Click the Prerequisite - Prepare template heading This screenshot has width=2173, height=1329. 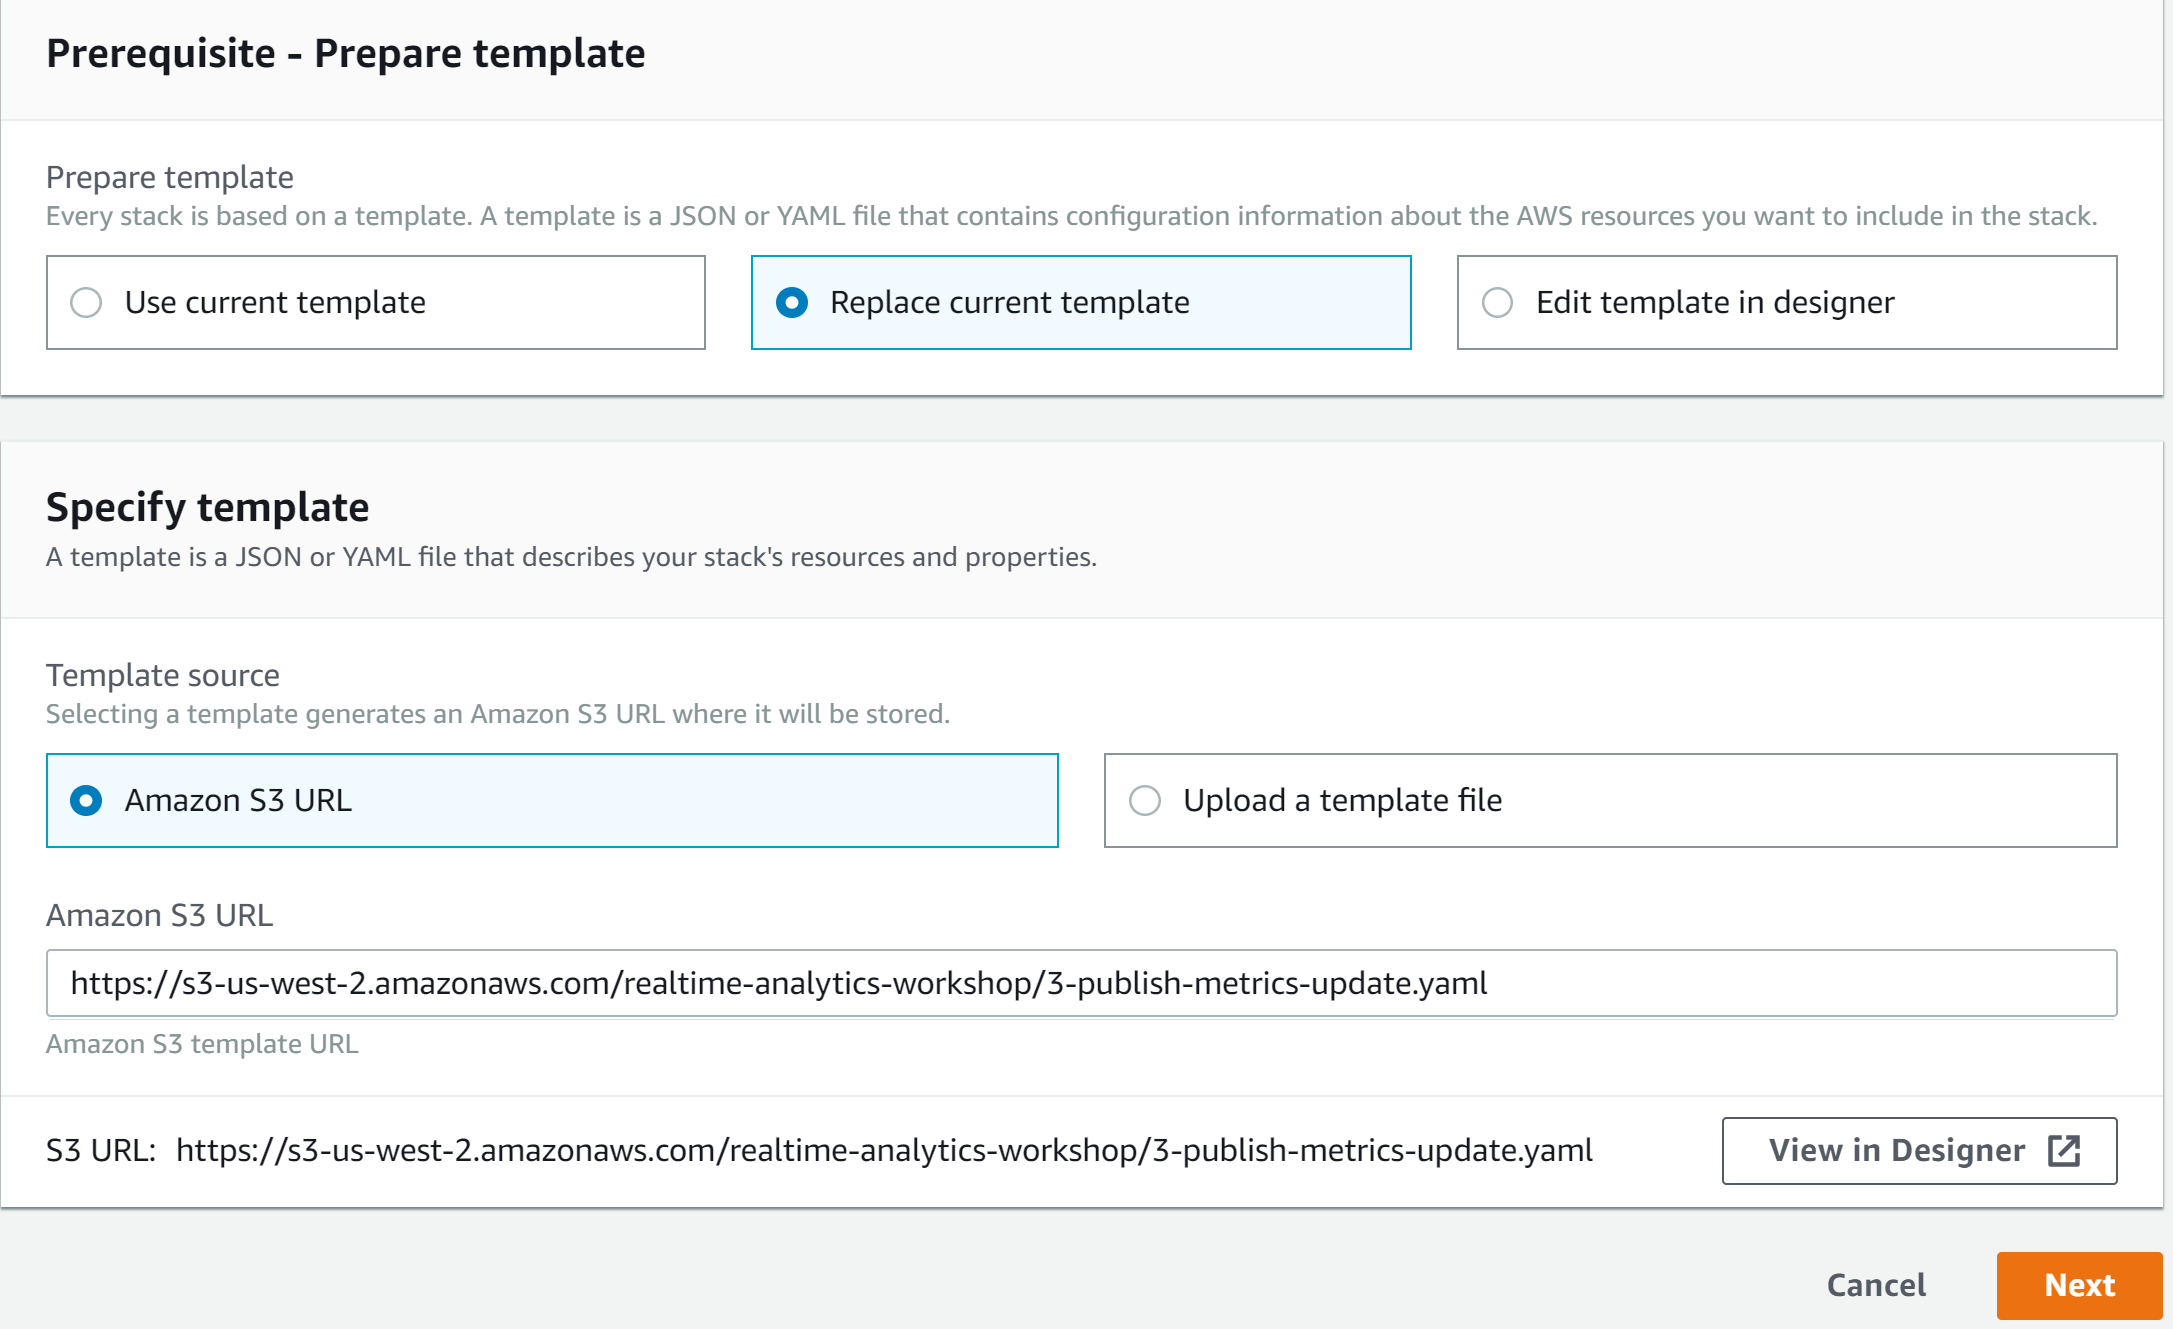click(x=346, y=53)
